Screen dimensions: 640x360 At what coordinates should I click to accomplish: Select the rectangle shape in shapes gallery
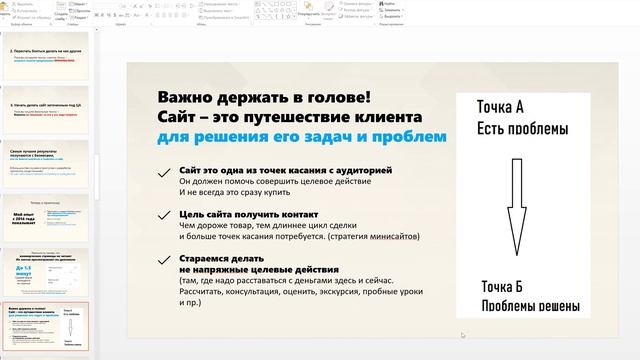[x=276, y=4]
